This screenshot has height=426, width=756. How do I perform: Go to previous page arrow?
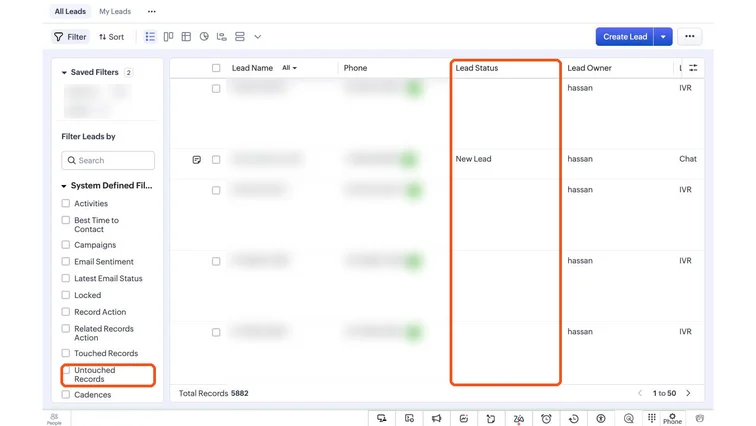[x=640, y=393]
